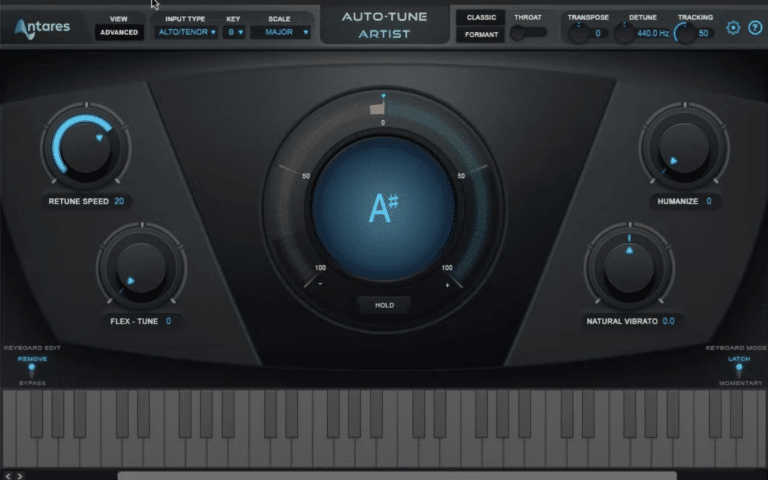The width and height of the screenshot is (768, 480).
Task: Toggle the Throat switch
Action: (x=528, y=33)
